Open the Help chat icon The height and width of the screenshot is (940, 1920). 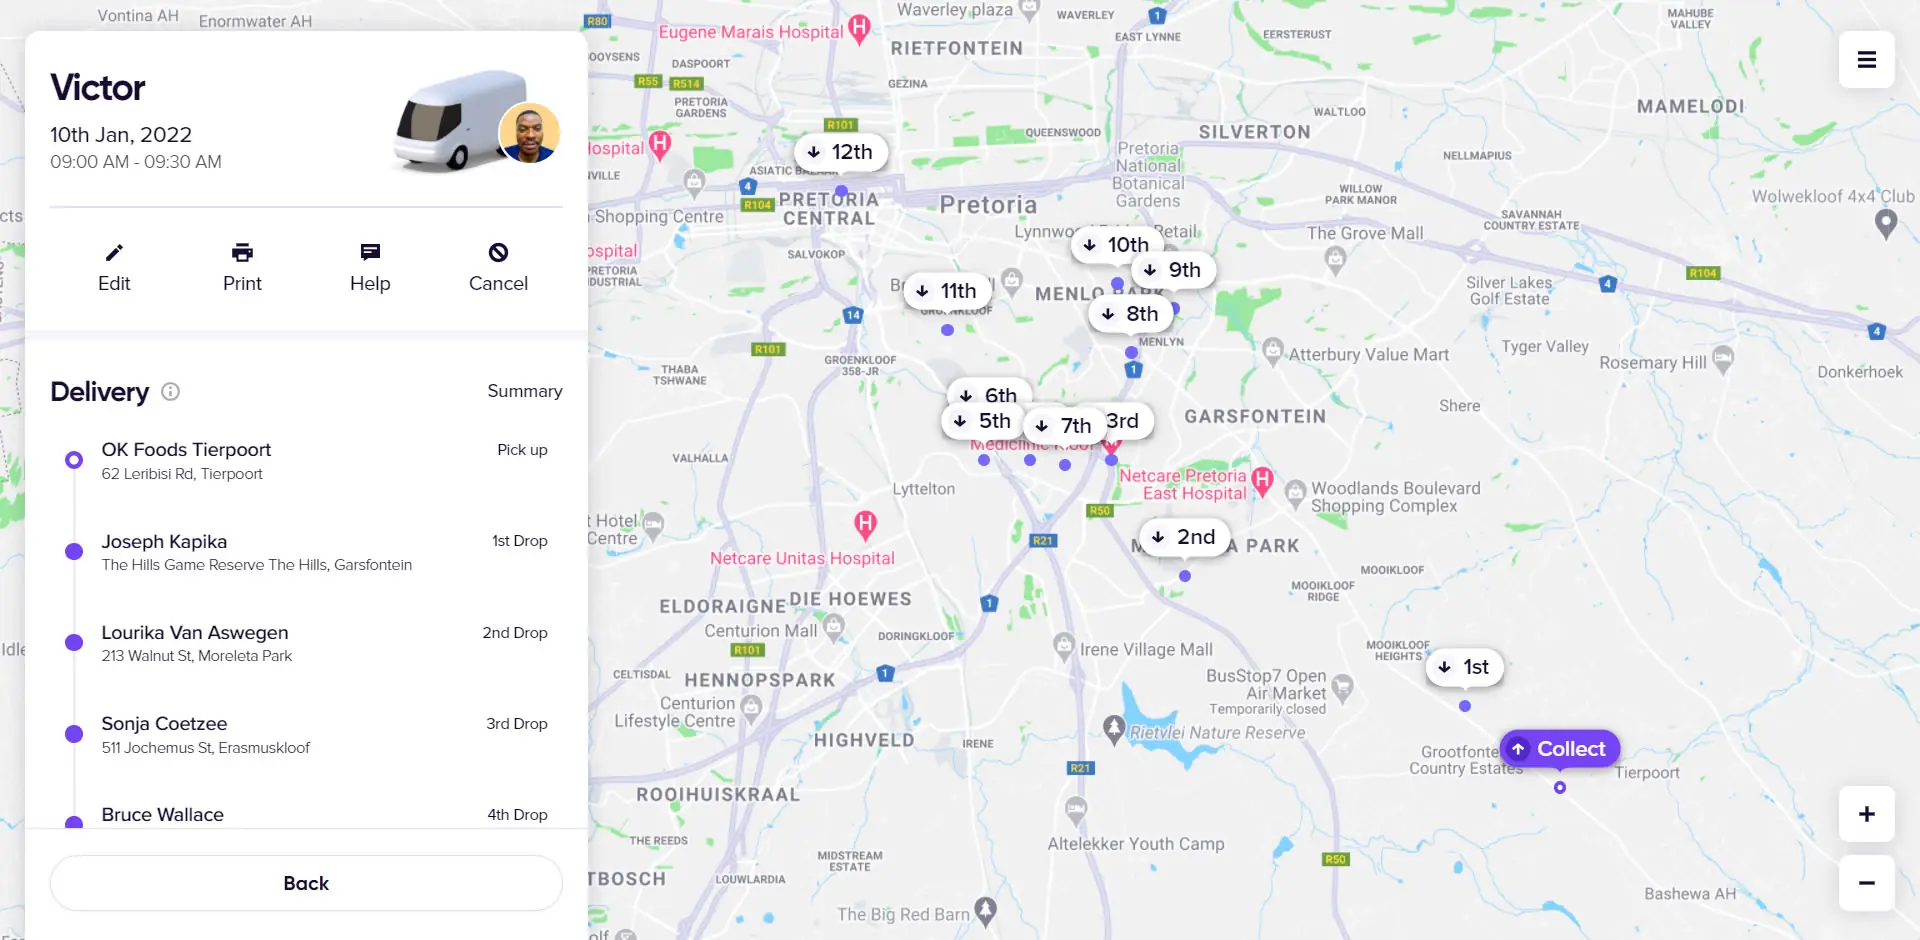[370, 252]
